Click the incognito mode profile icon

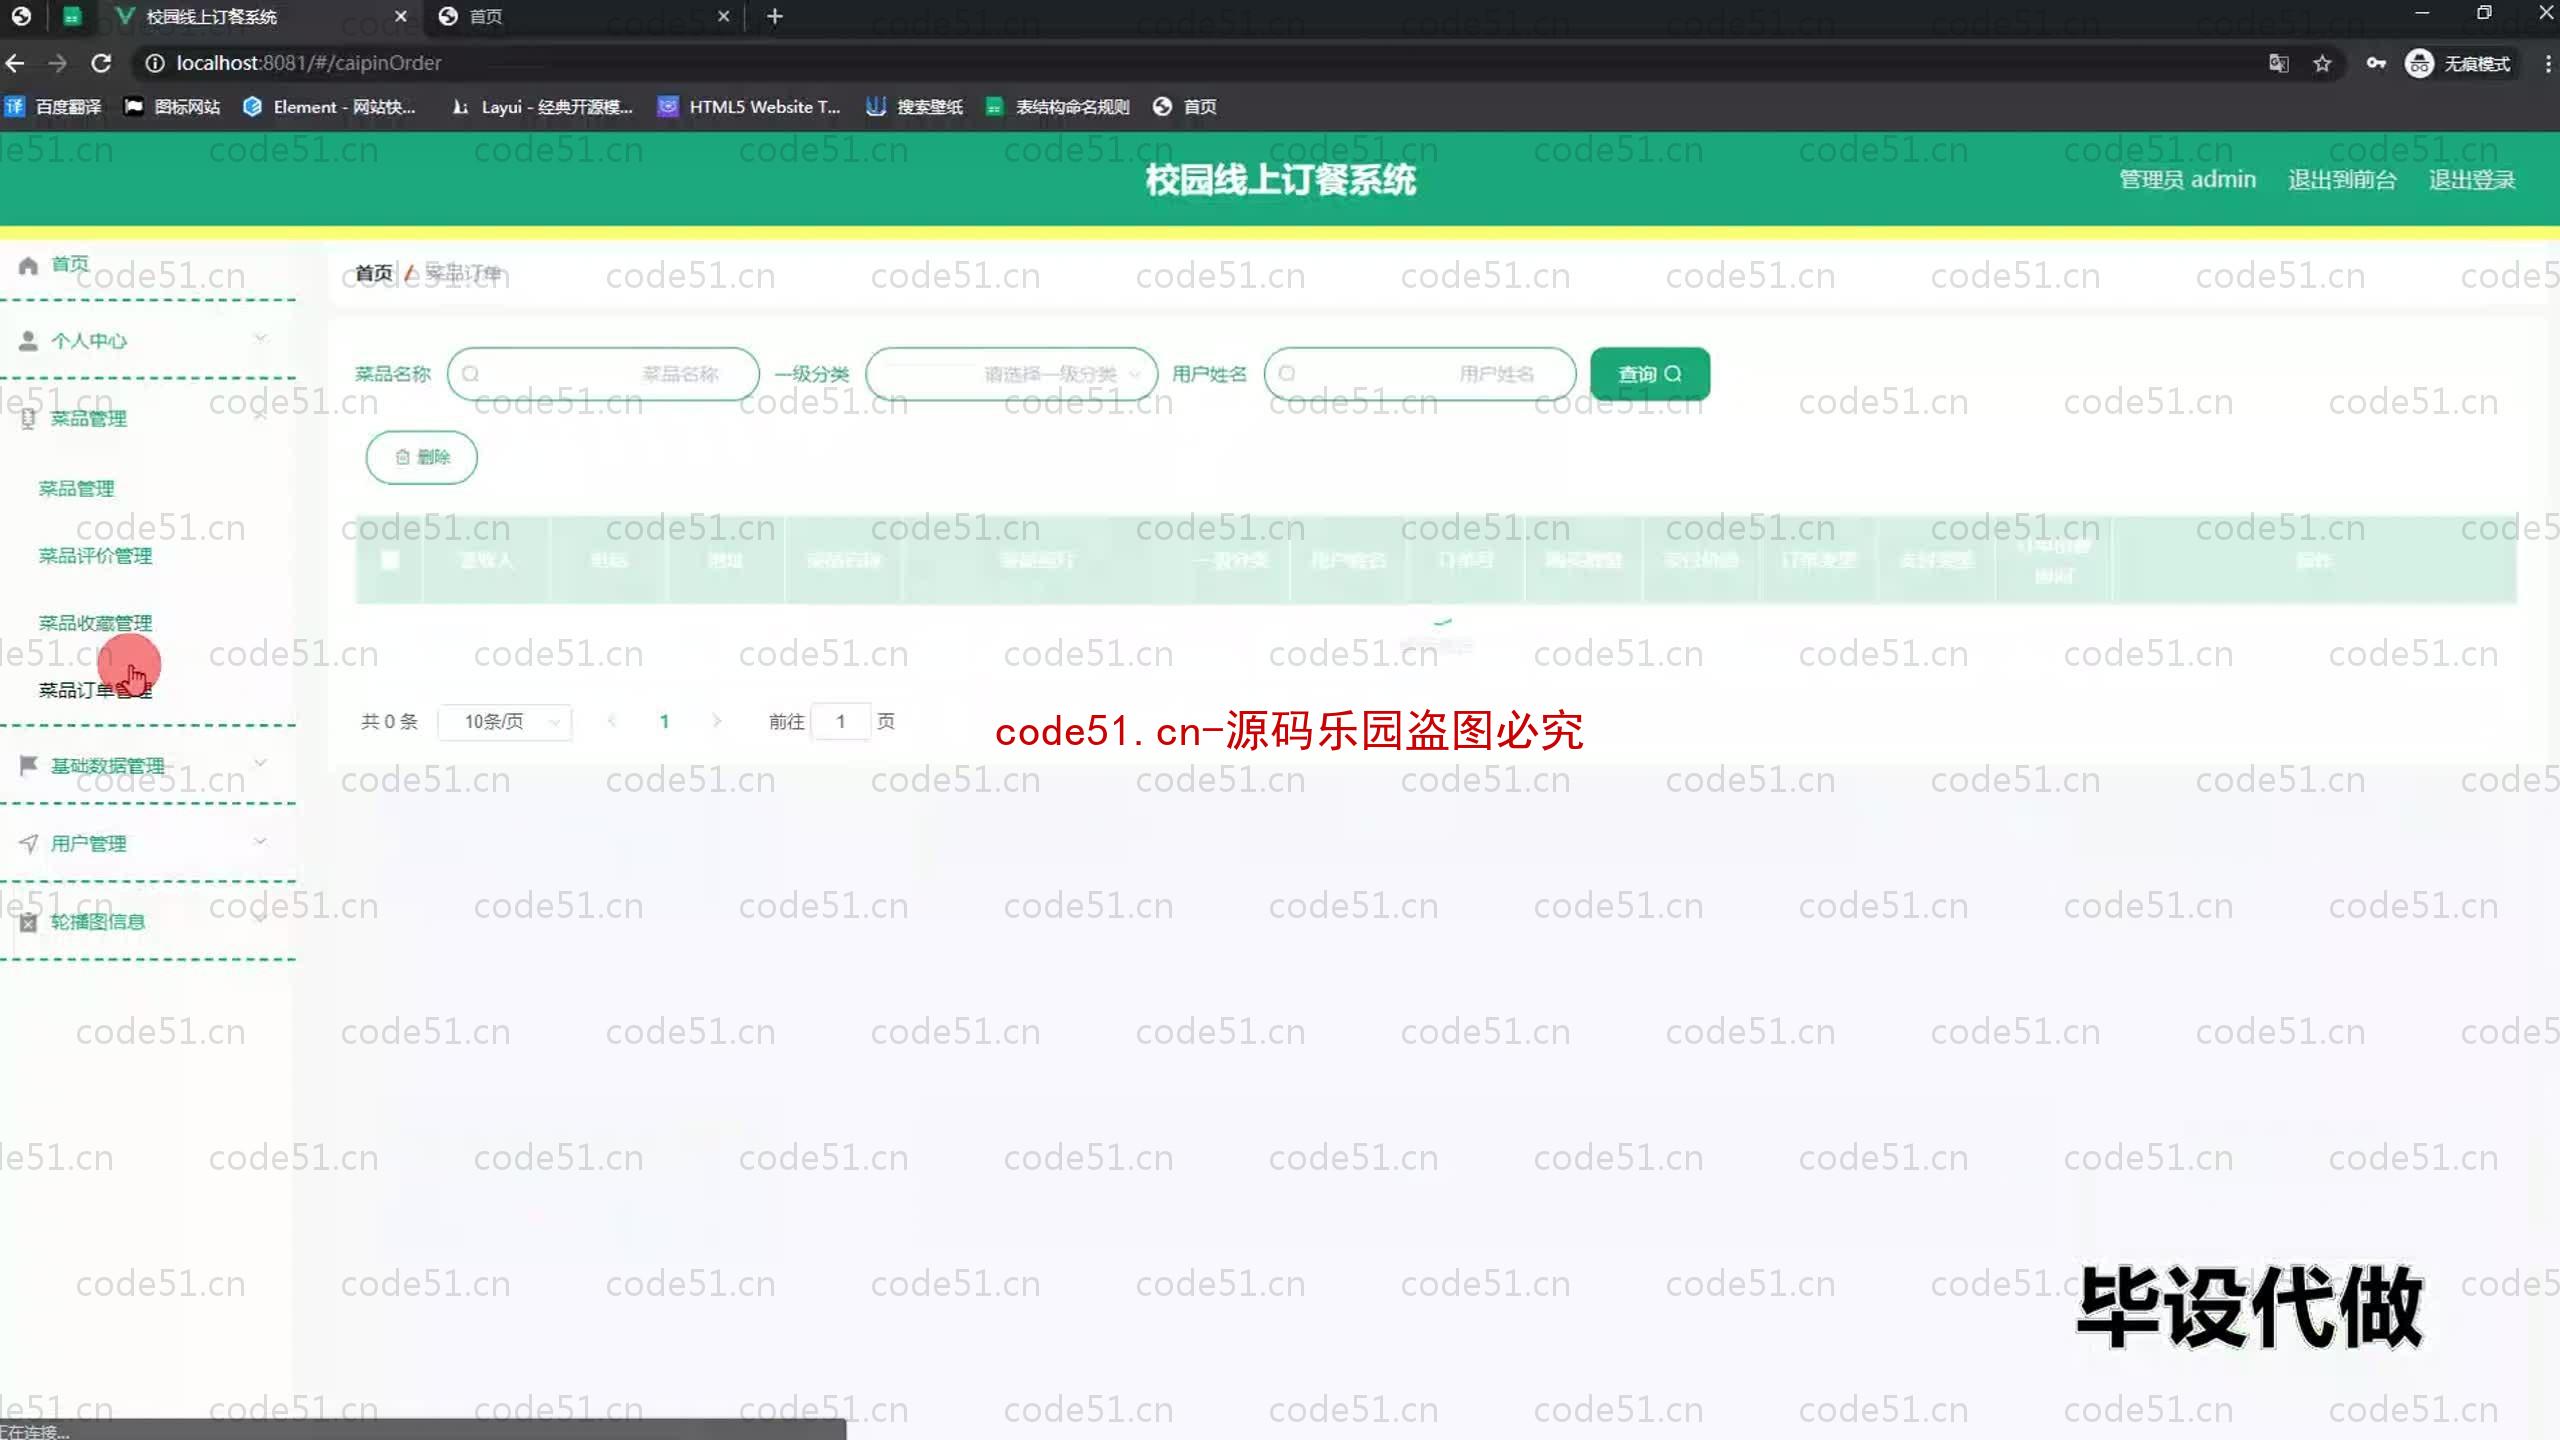pyautogui.click(x=2418, y=63)
